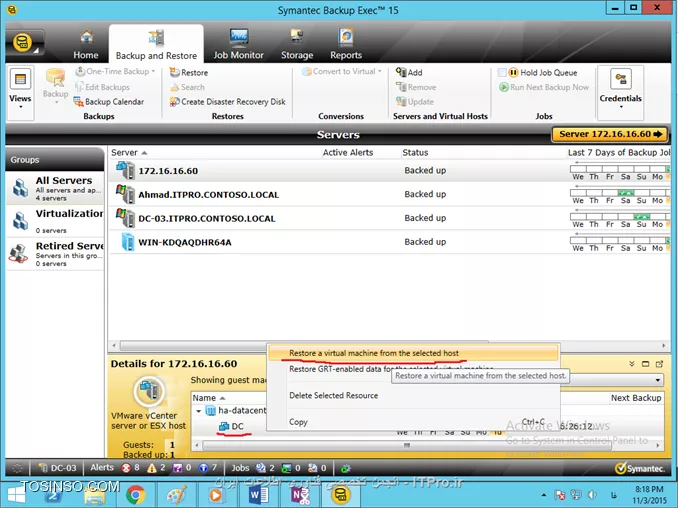Open the guest machines filter dropdown
The image size is (678, 508).
click(x=657, y=380)
